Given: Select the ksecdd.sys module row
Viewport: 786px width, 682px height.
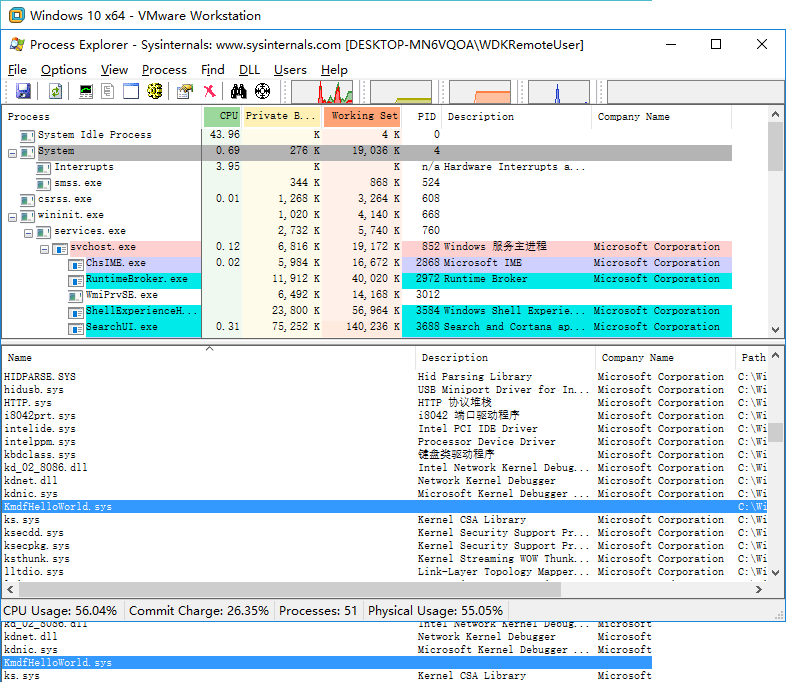Looking at the screenshot, I should pos(385,533).
